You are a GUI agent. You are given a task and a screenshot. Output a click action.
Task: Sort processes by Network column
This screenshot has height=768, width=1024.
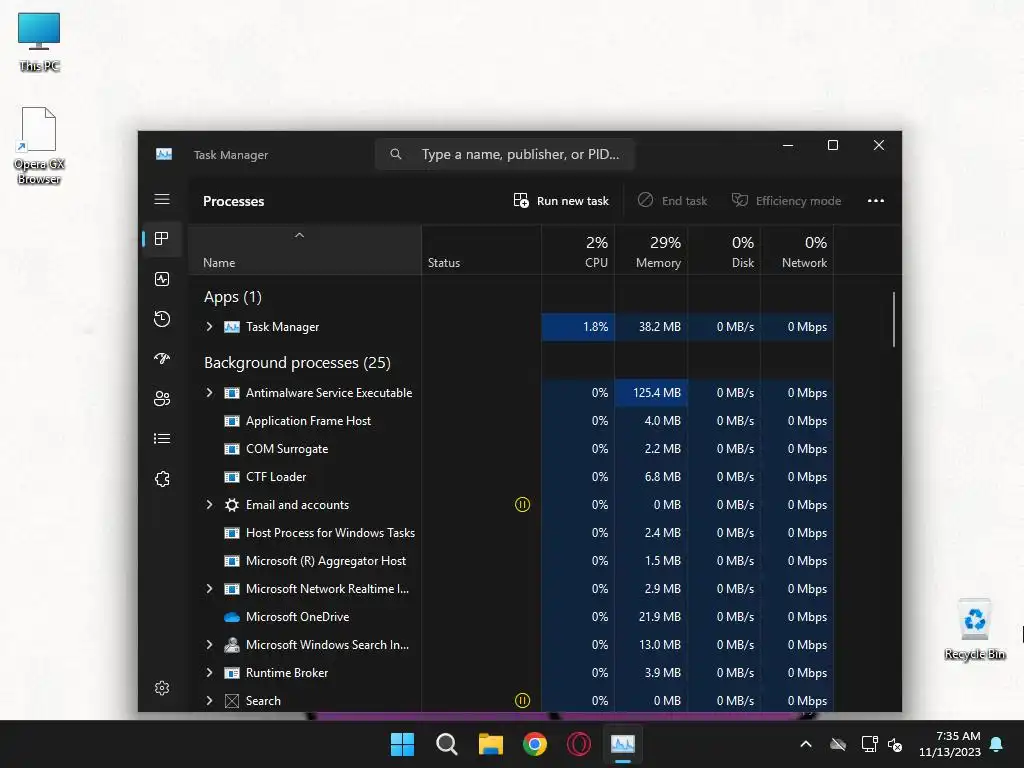797,251
